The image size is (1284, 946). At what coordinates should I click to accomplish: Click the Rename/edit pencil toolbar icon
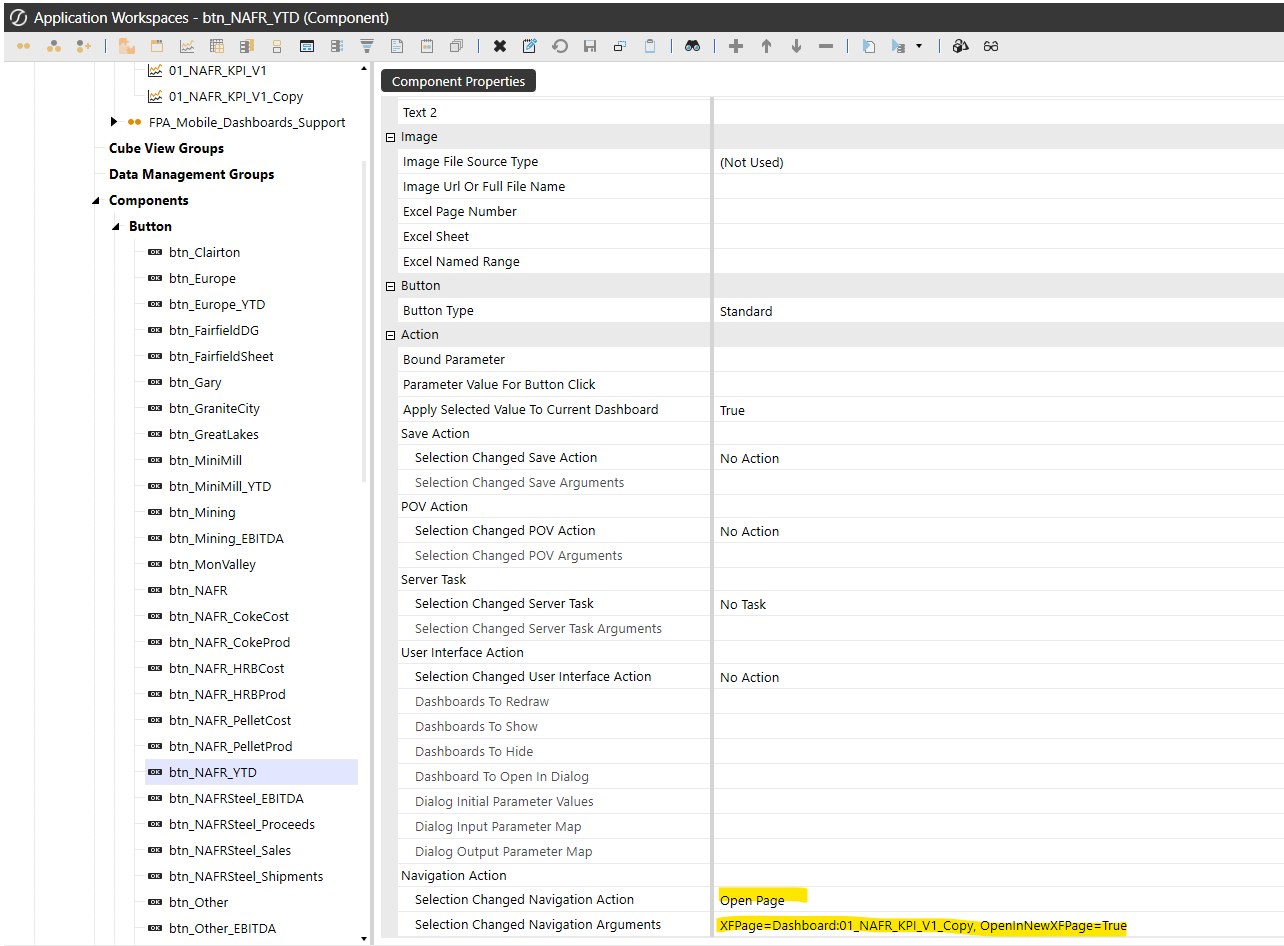tap(530, 46)
